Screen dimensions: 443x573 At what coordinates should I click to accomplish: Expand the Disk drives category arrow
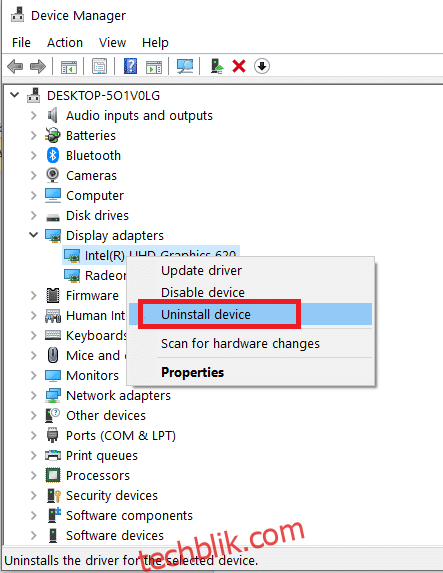coord(34,216)
